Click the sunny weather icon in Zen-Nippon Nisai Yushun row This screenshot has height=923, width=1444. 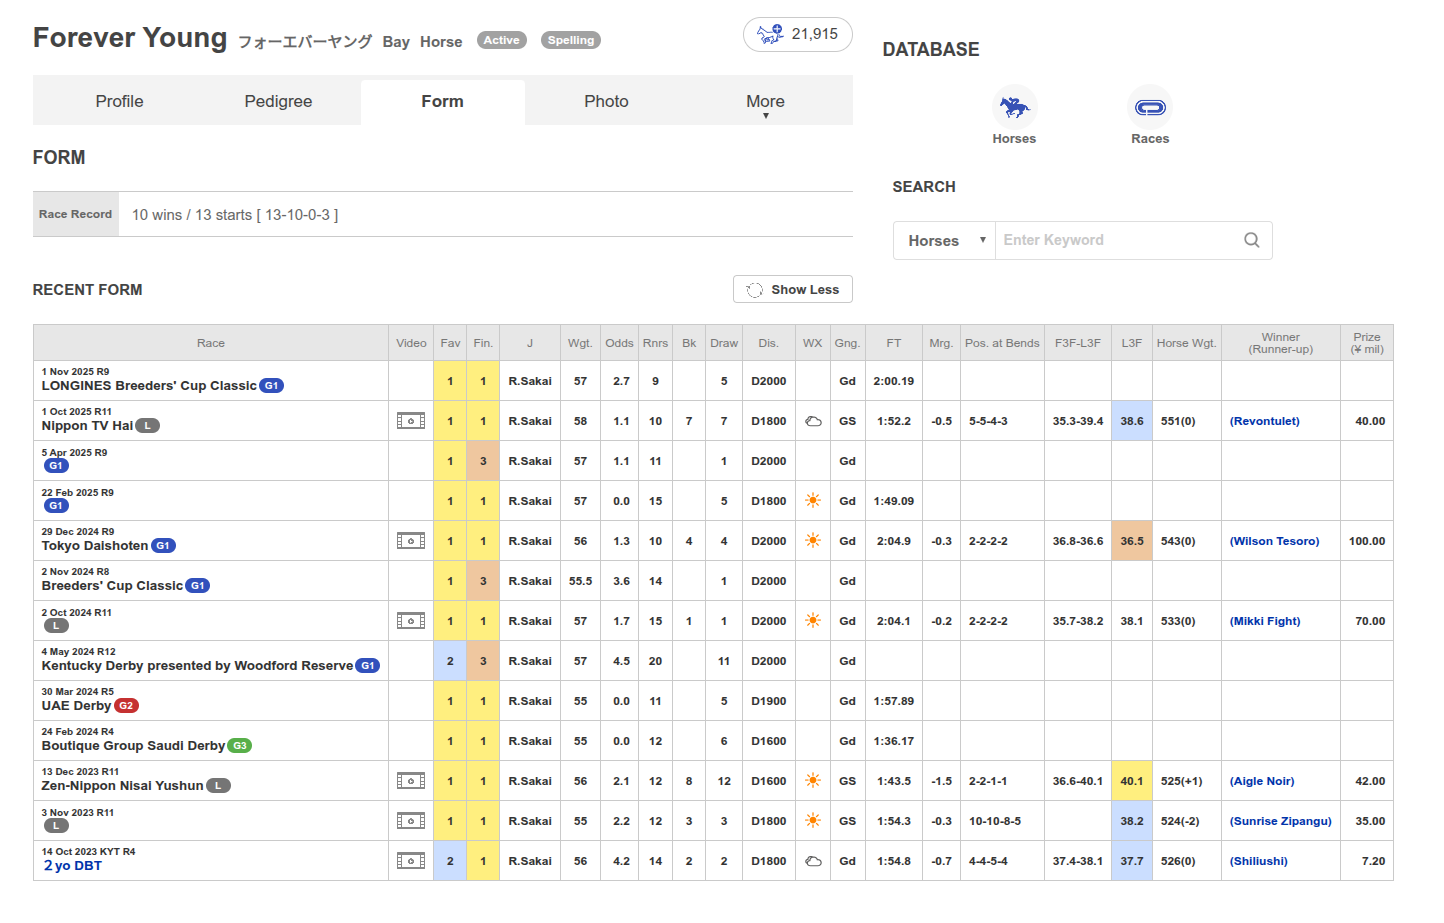(813, 781)
